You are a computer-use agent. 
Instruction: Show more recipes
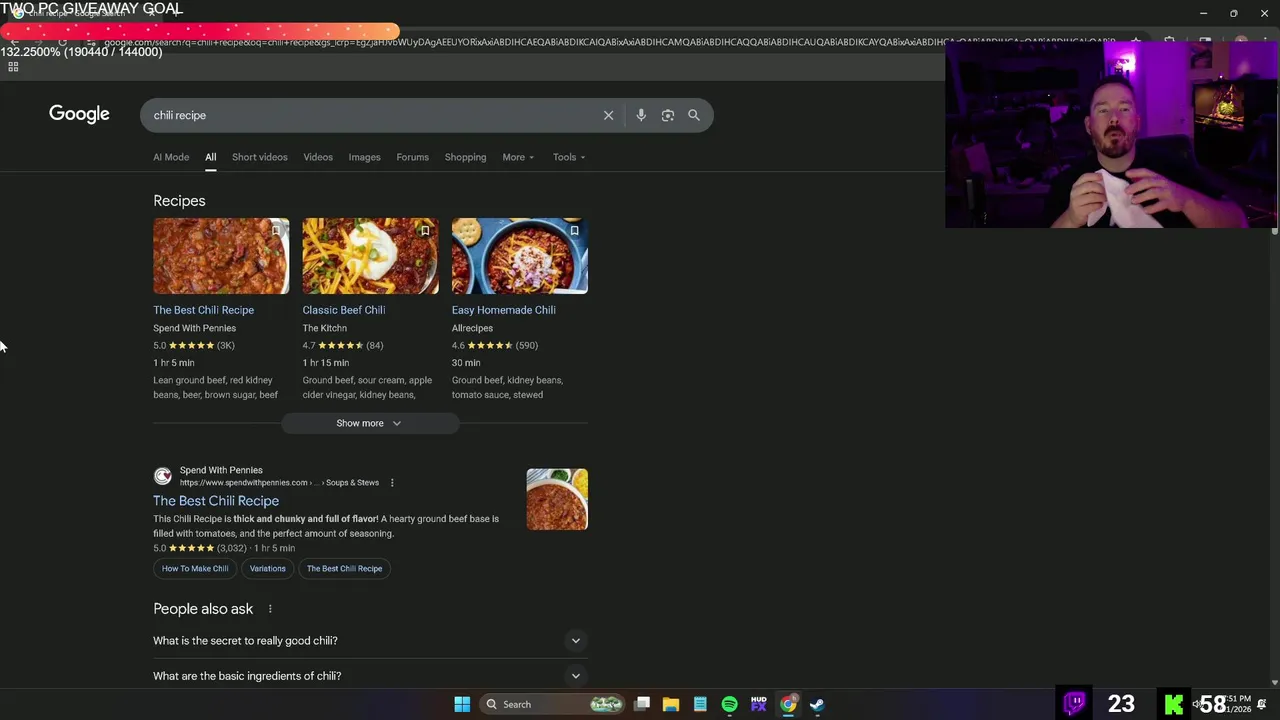tap(369, 423)
